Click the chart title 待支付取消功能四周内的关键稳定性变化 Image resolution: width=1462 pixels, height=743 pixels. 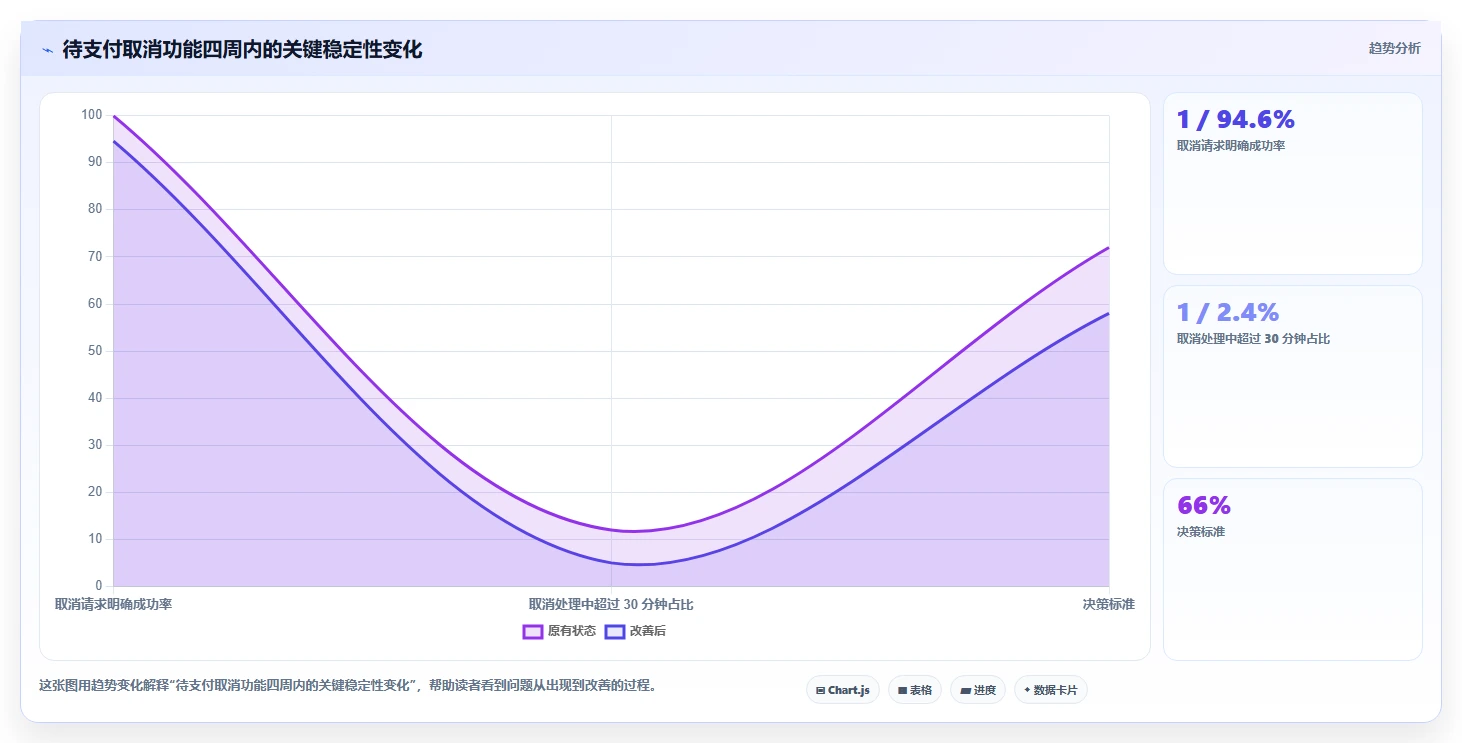pos(242,50)
